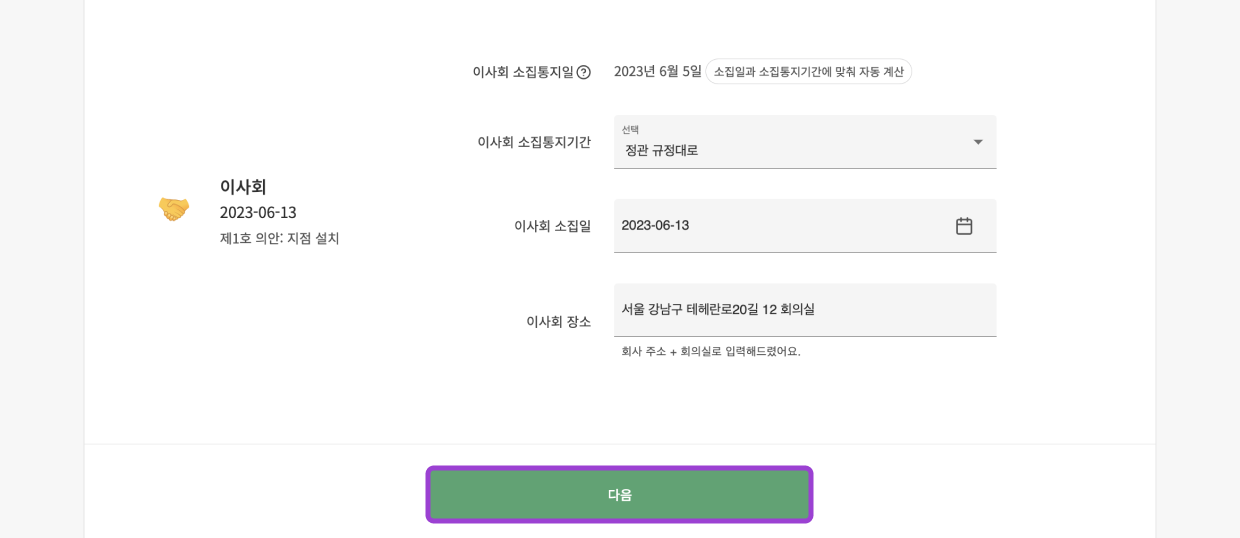Click the 이사회 장소 label
Viewport: 1240px width, 538px height.
pos(558,321)
